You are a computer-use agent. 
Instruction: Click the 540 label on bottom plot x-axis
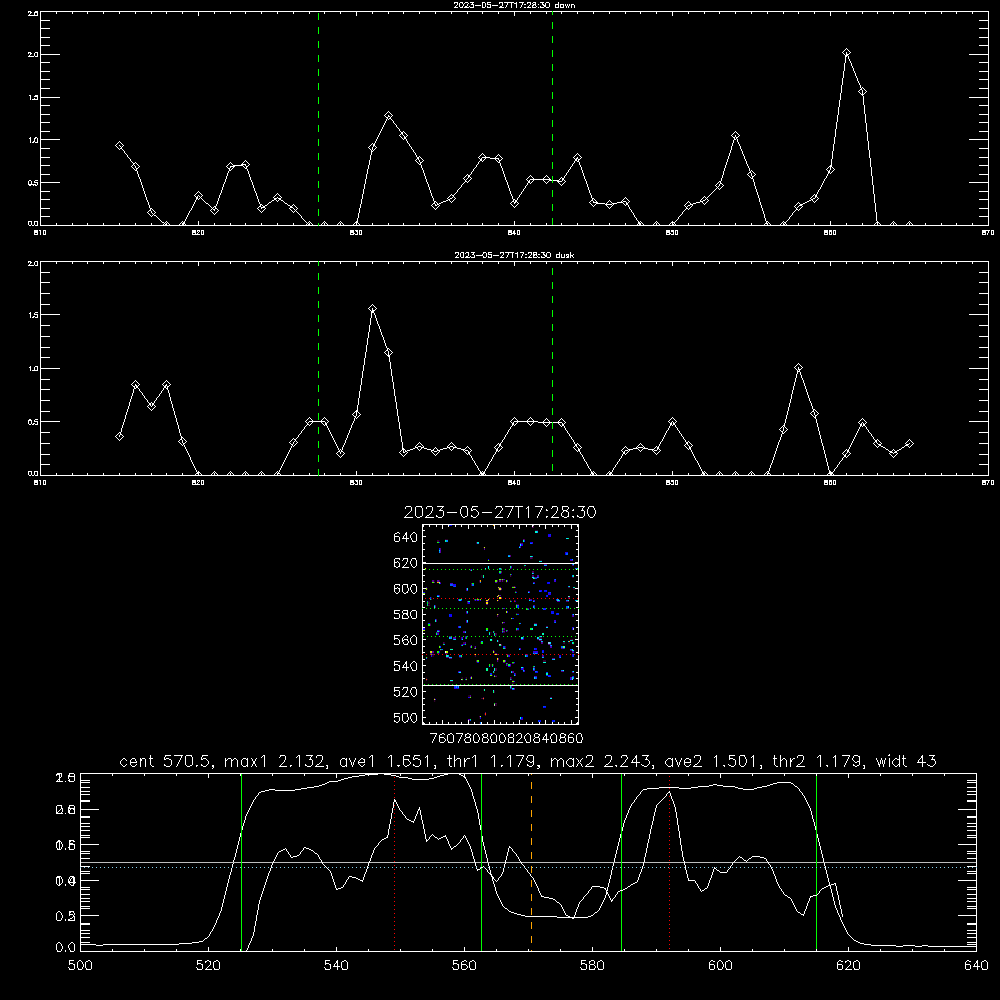(336, 966)
